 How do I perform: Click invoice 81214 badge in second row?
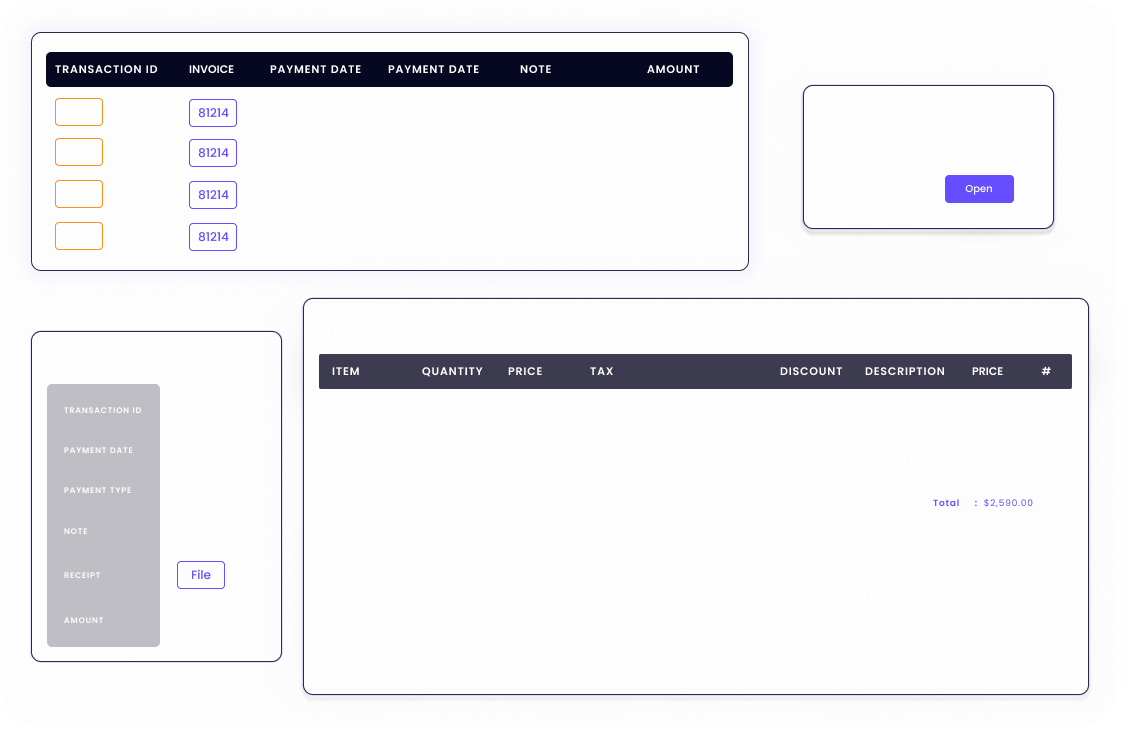coord(213,153)
